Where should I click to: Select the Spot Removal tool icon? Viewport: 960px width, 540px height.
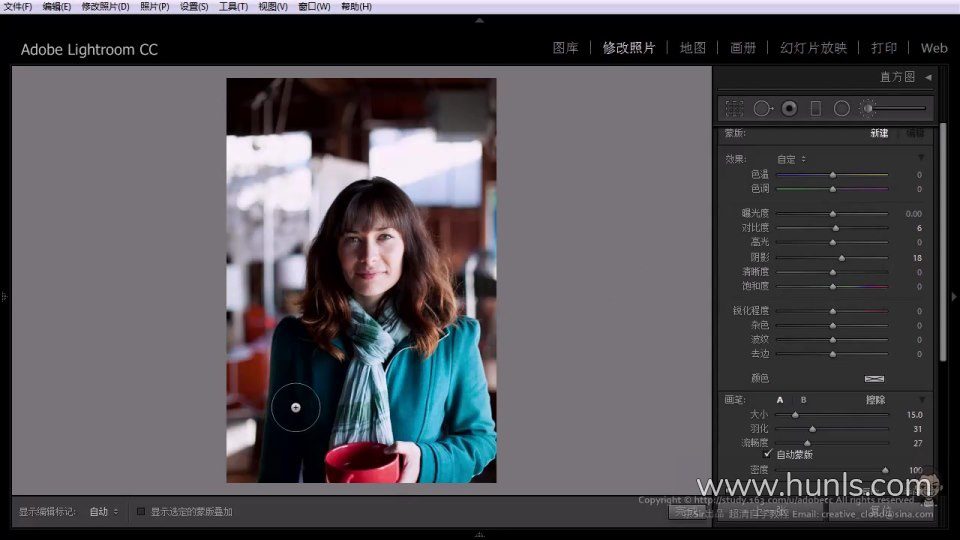(x=762, y=108)
